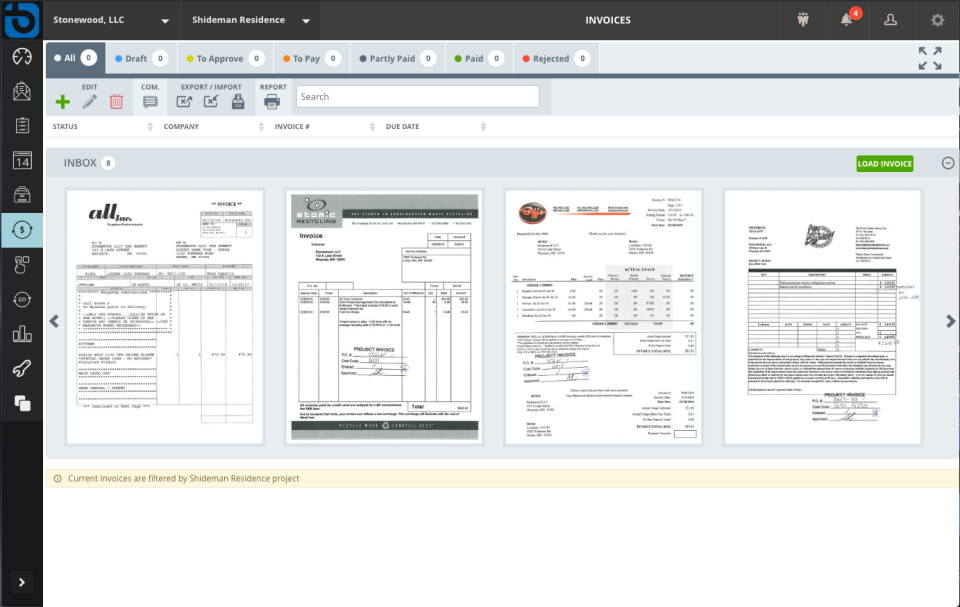Collapse the INBOX panel with the minus control
960x607 pixels.
946,163
